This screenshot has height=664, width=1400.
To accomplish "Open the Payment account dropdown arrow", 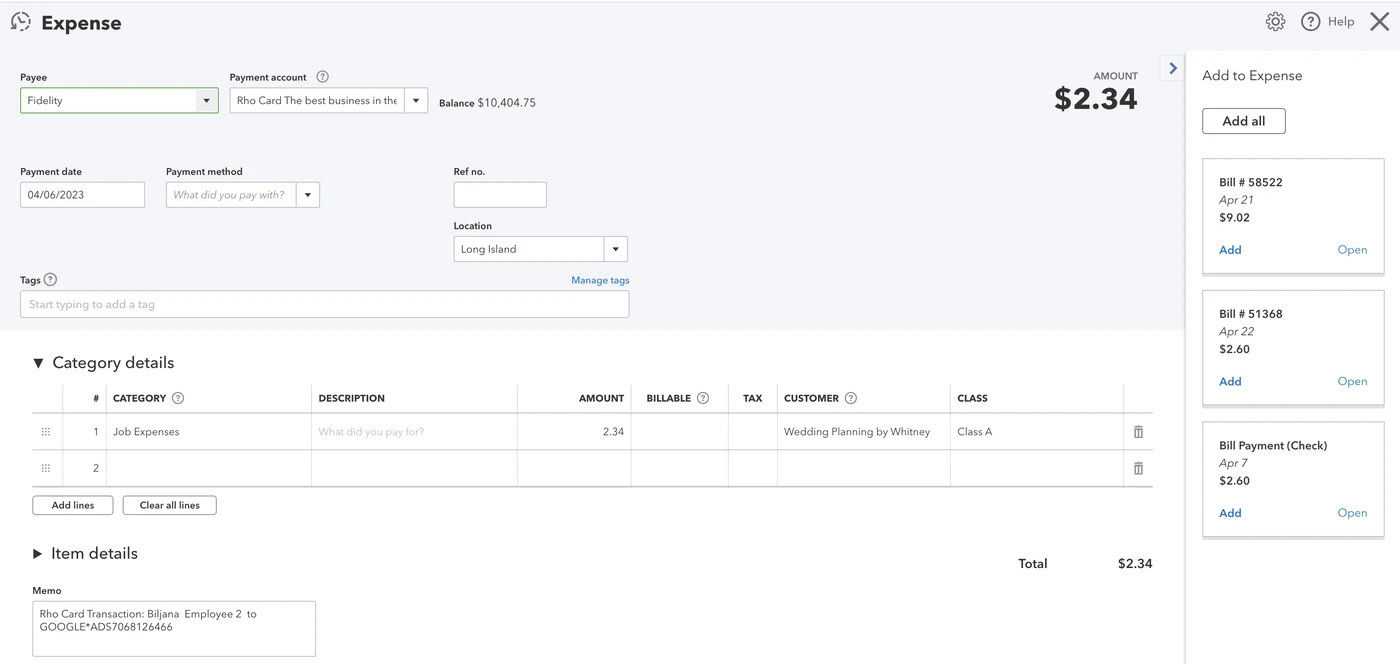I will click(416, 101).
